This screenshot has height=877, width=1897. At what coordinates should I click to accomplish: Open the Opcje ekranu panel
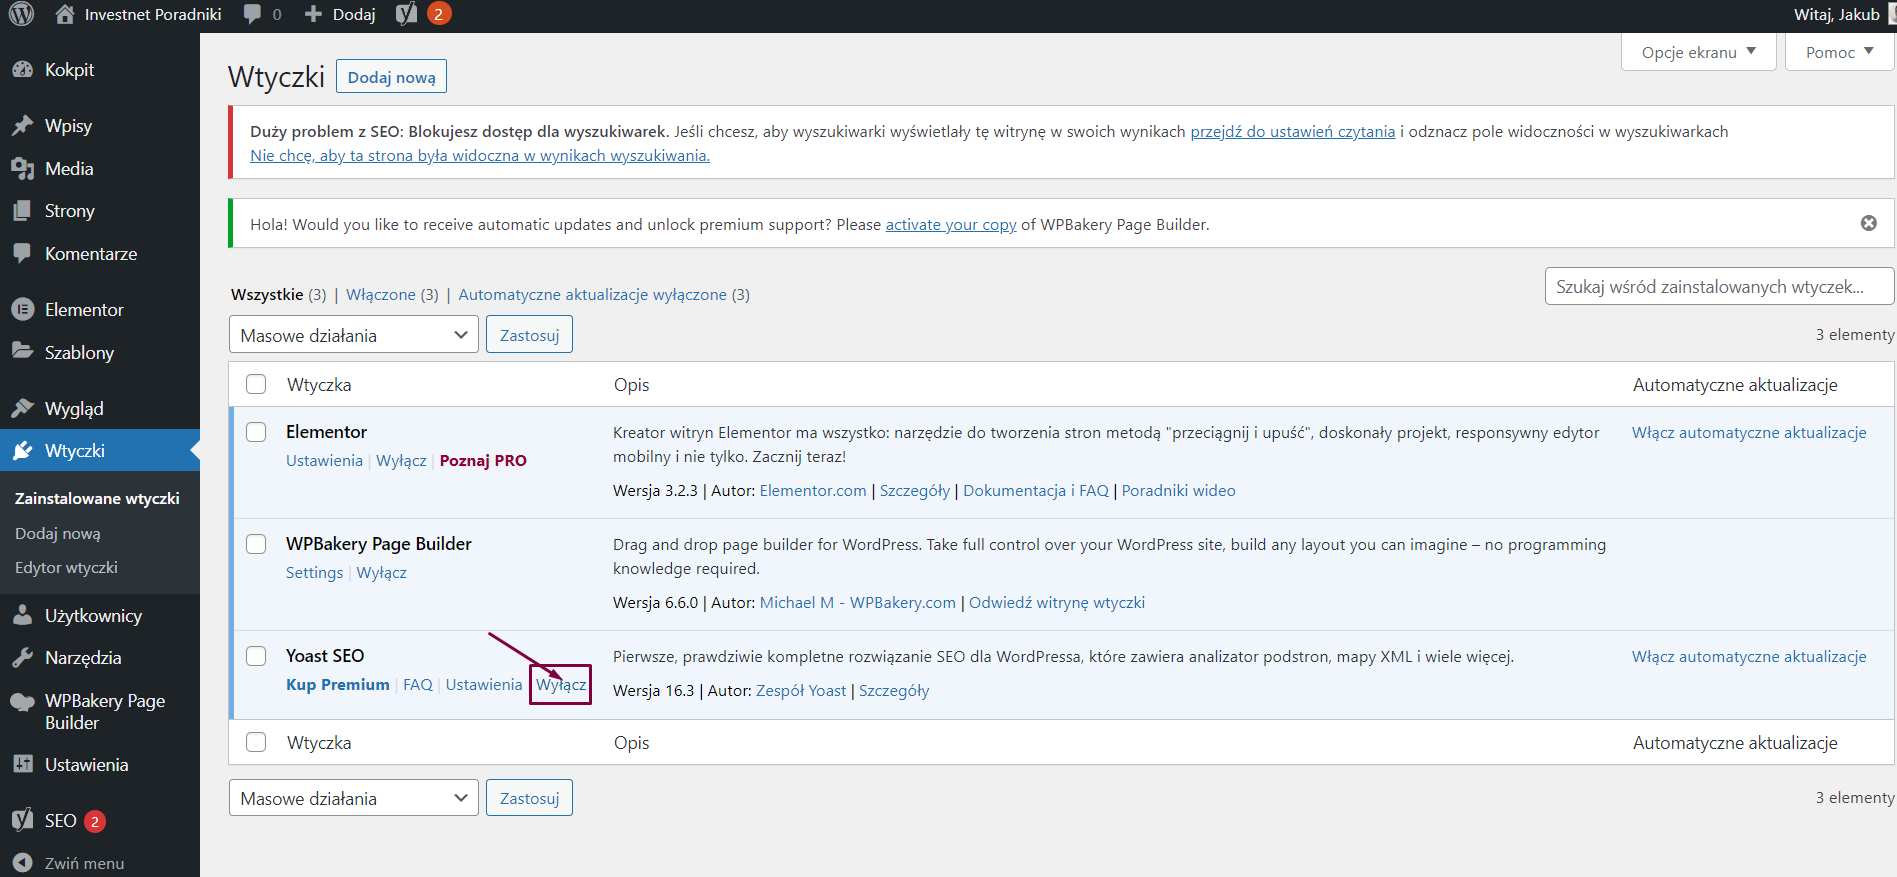(1697, 52)
